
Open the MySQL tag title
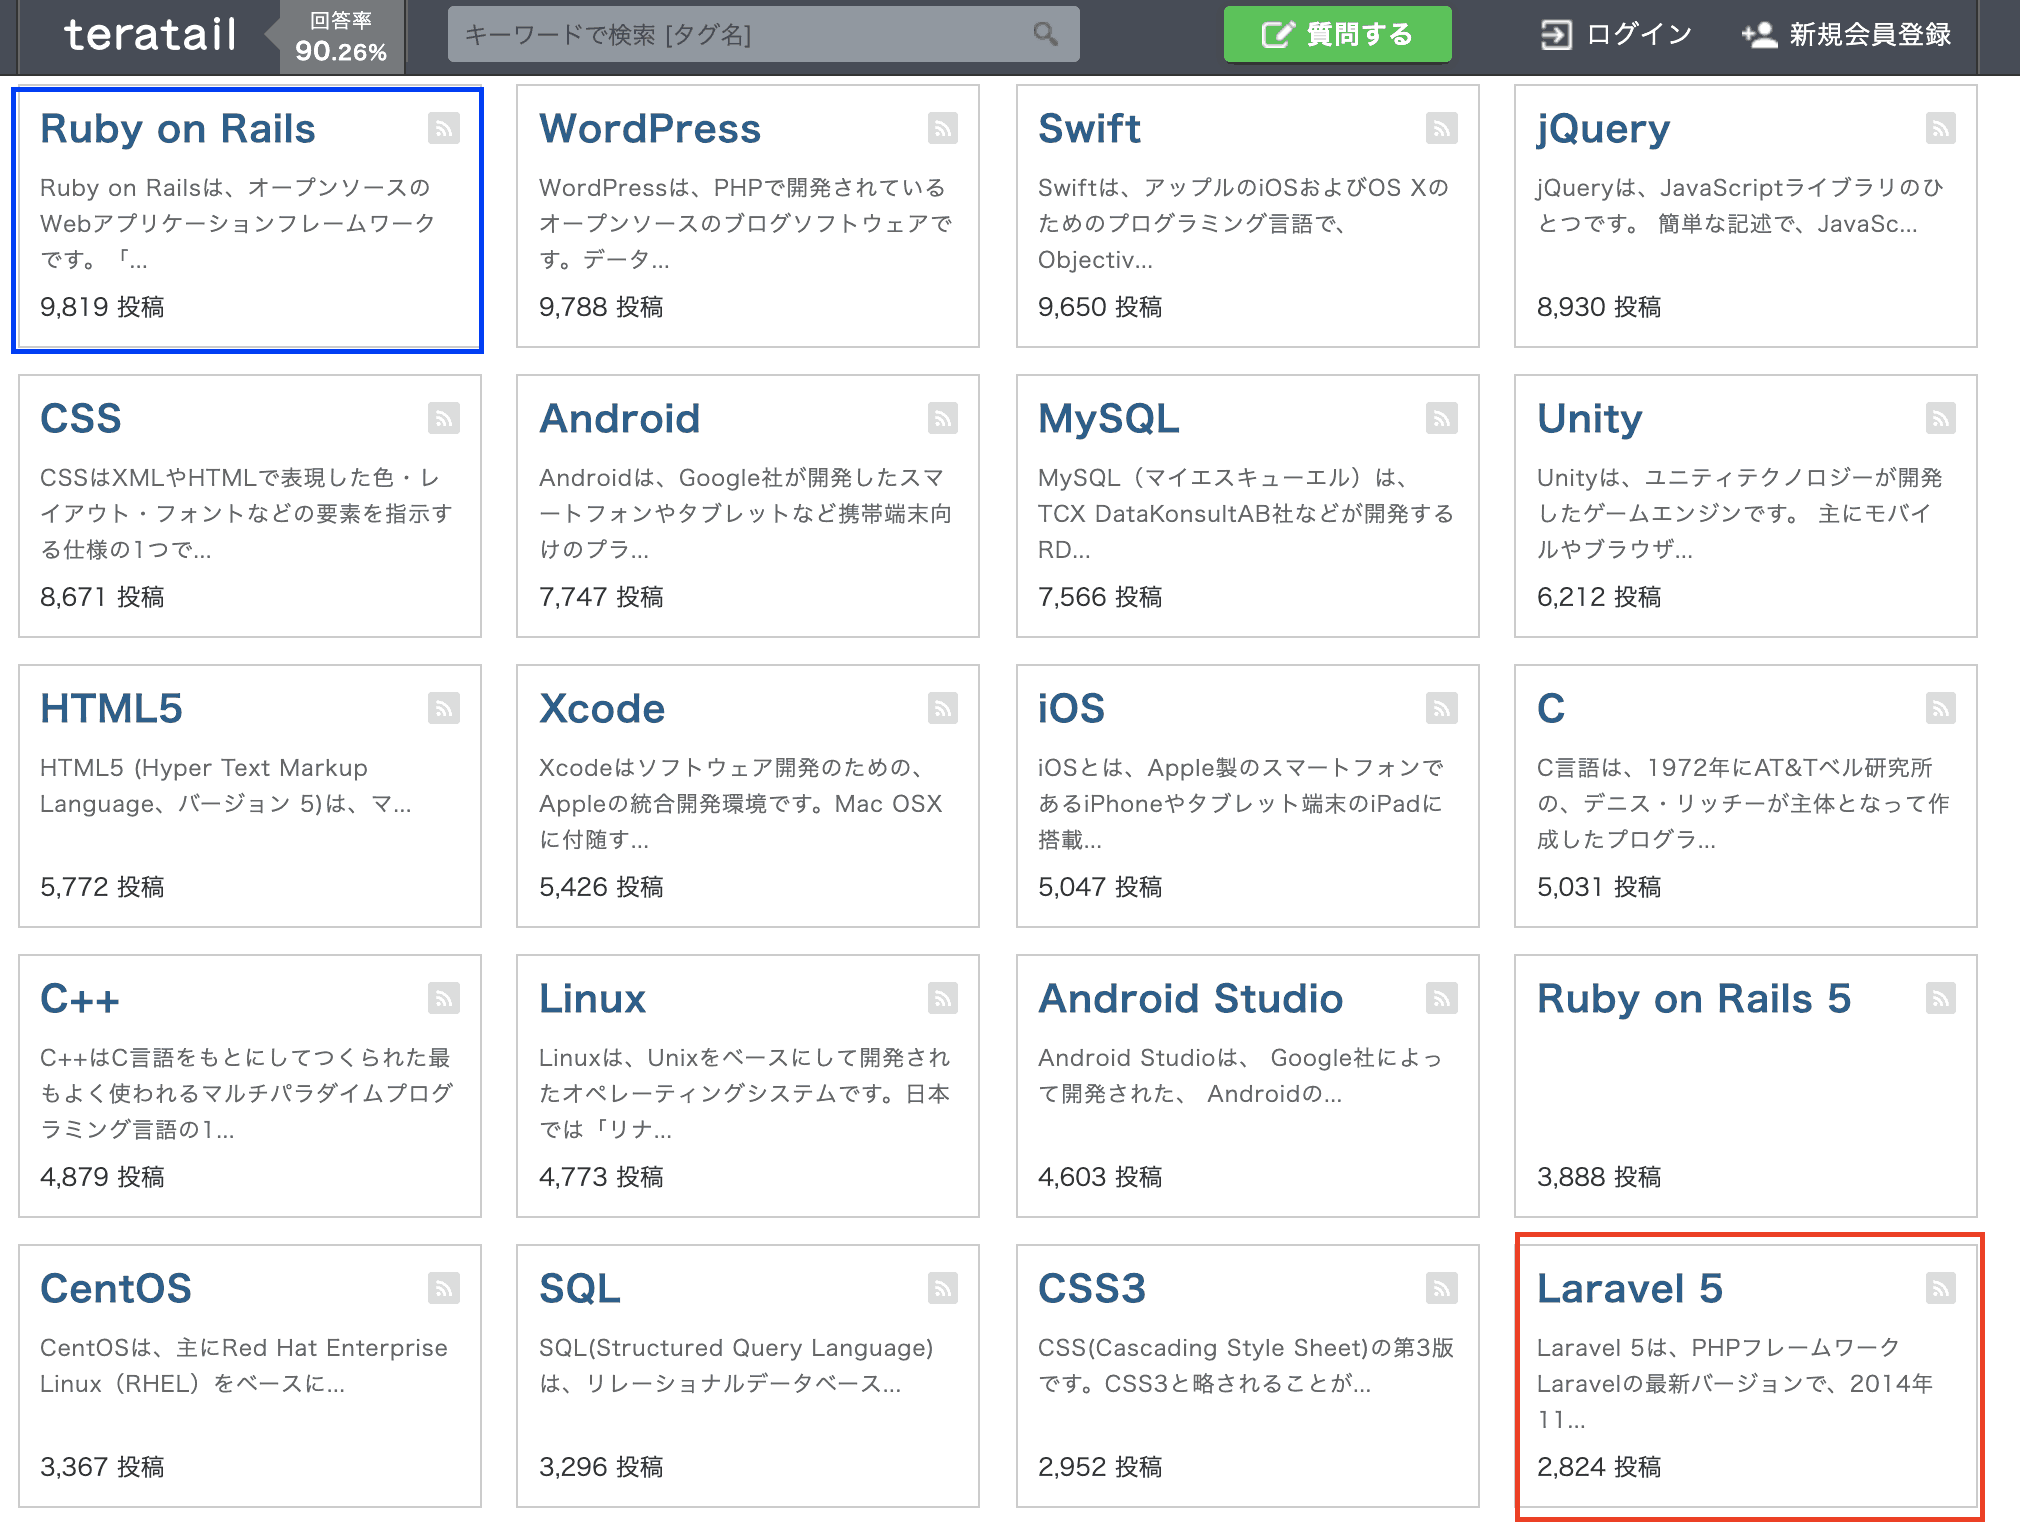click(1109, 420)
